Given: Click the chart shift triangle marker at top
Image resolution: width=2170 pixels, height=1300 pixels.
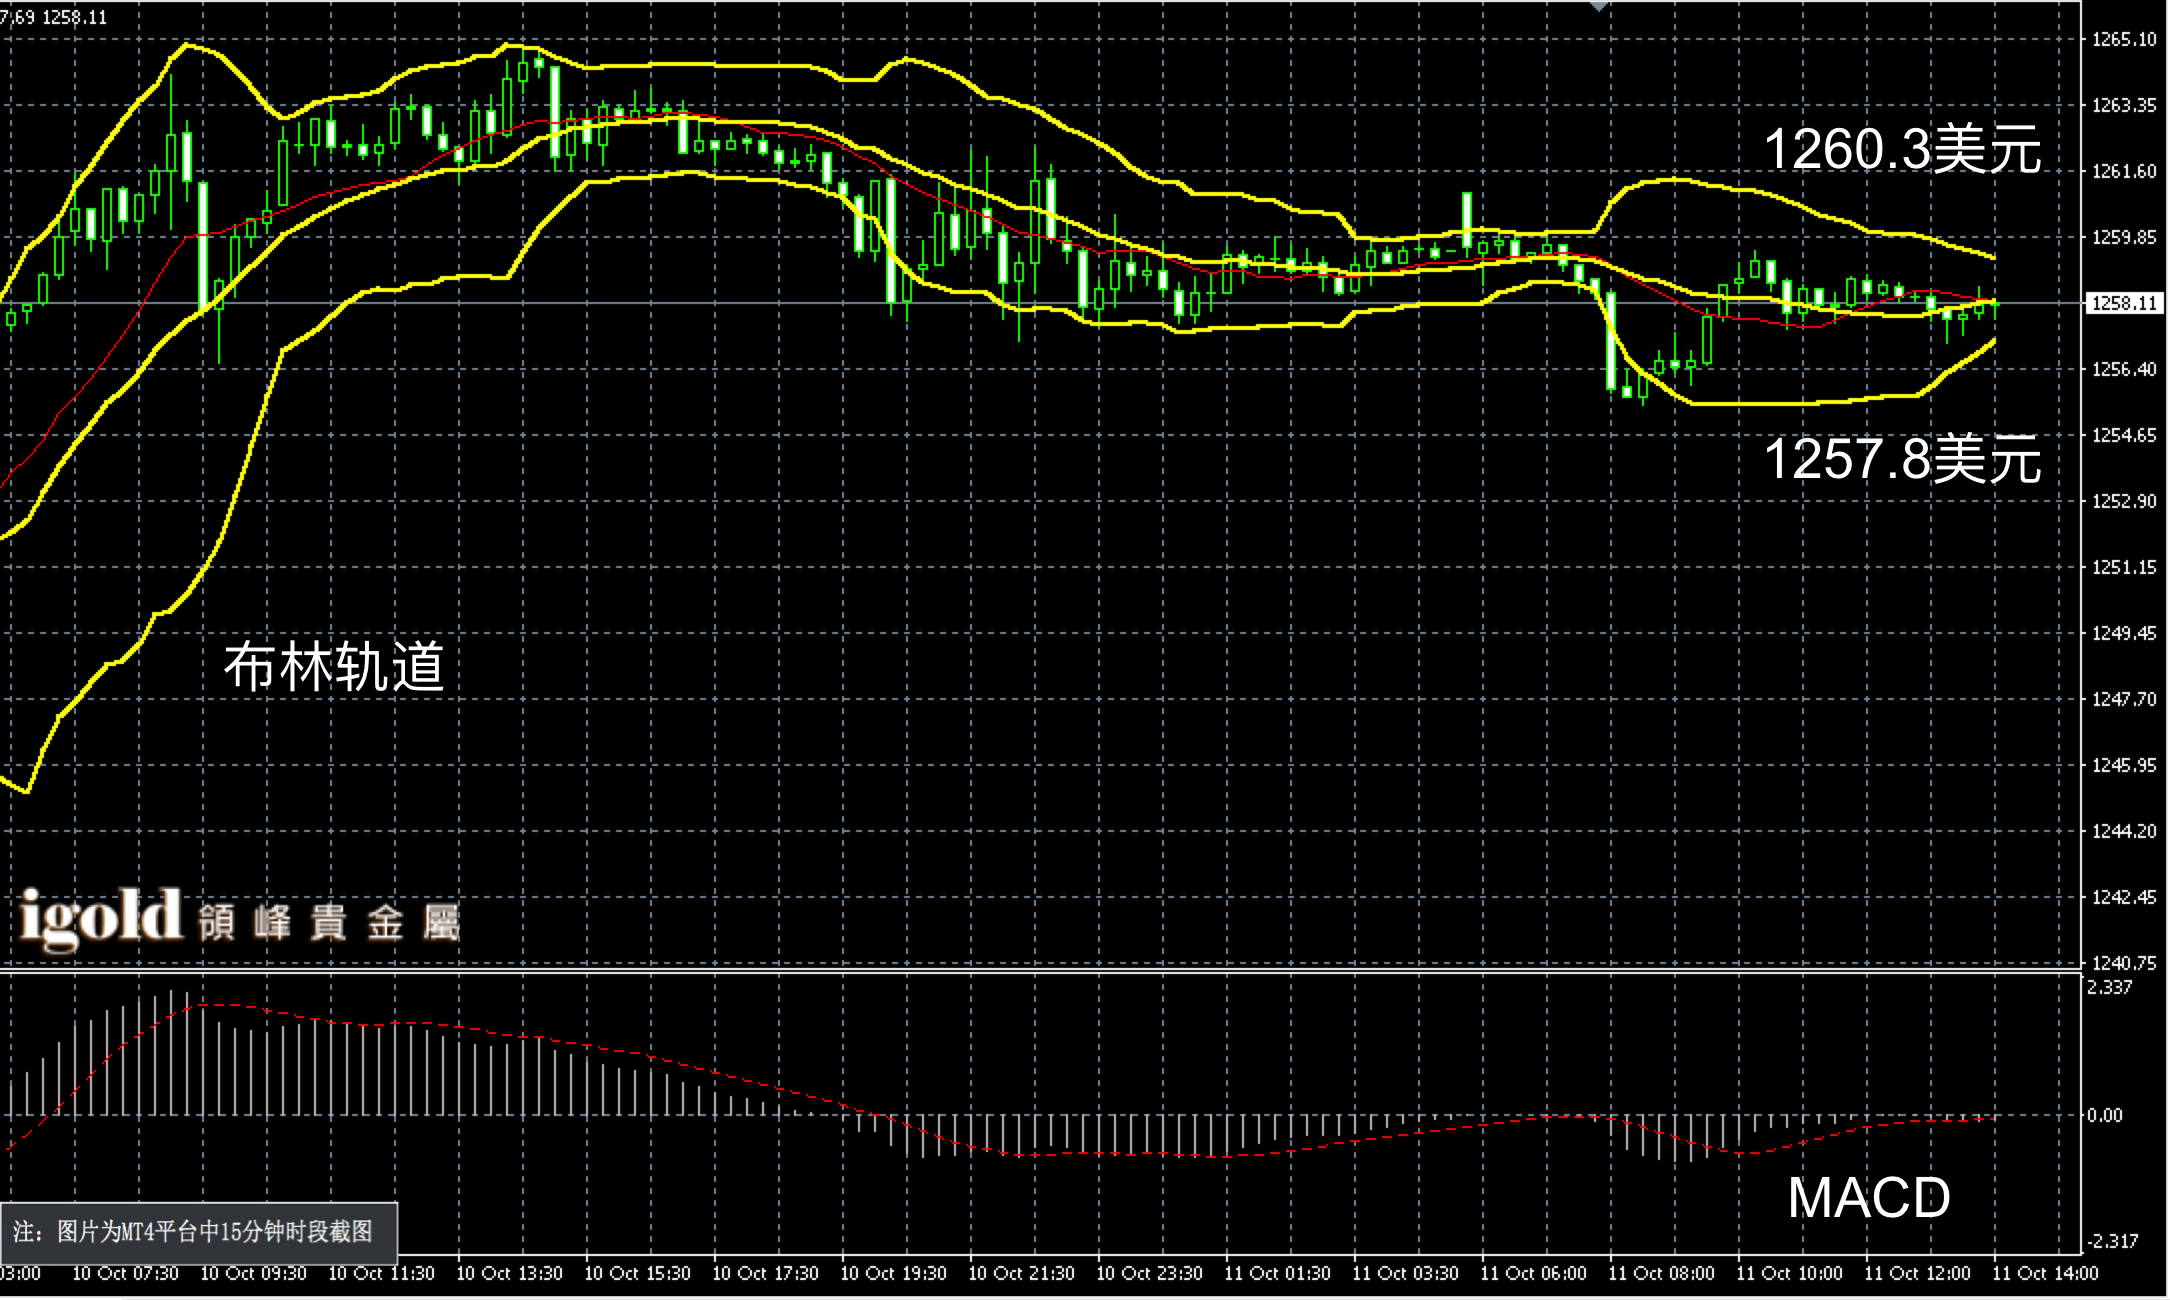Looking at the screenshot, I should 1599,6.
